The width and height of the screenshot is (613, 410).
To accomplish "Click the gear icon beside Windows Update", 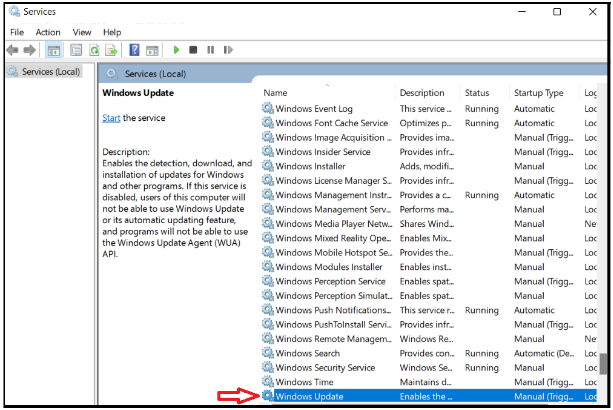I will pos(268,396).
